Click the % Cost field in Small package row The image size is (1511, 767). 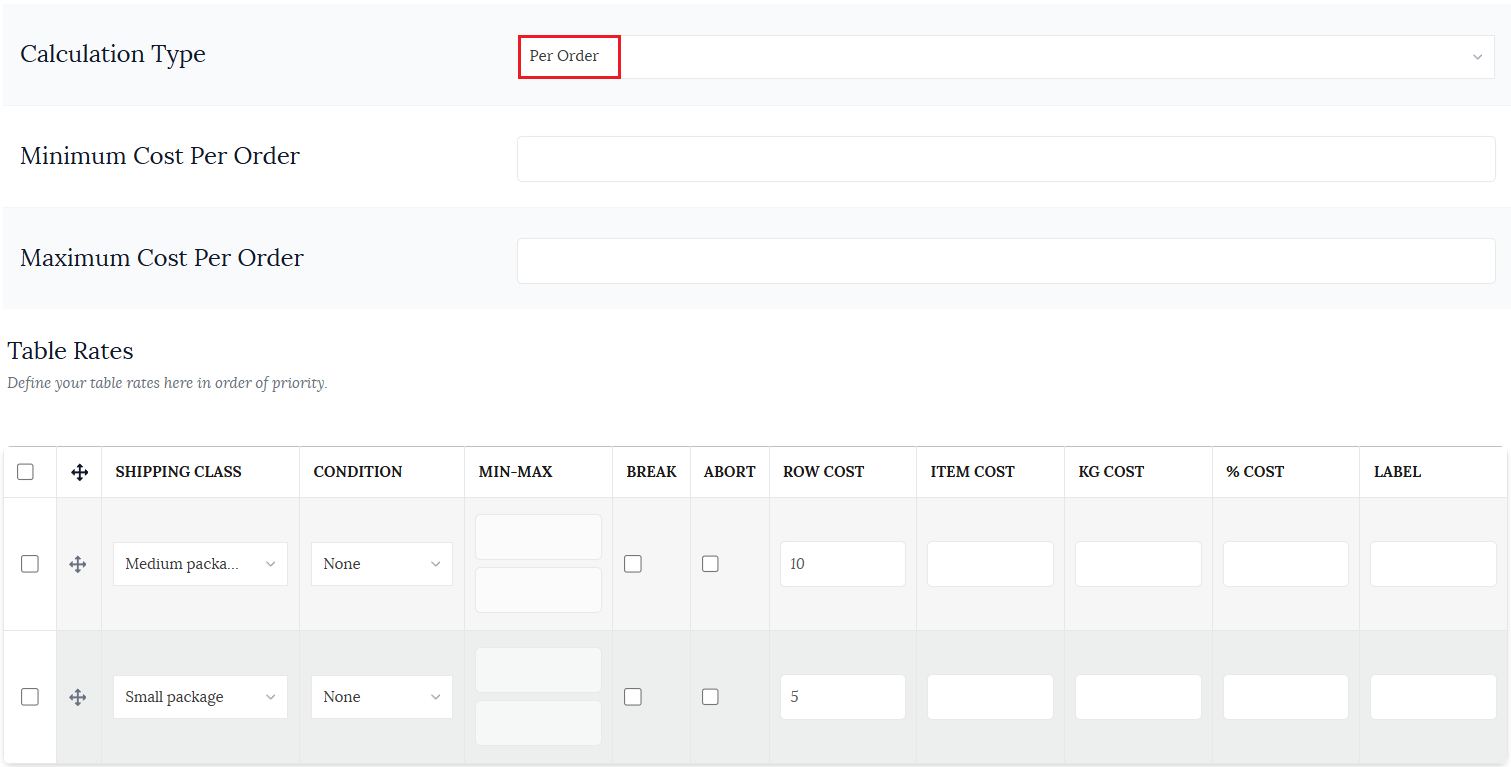click(1286, 697)
